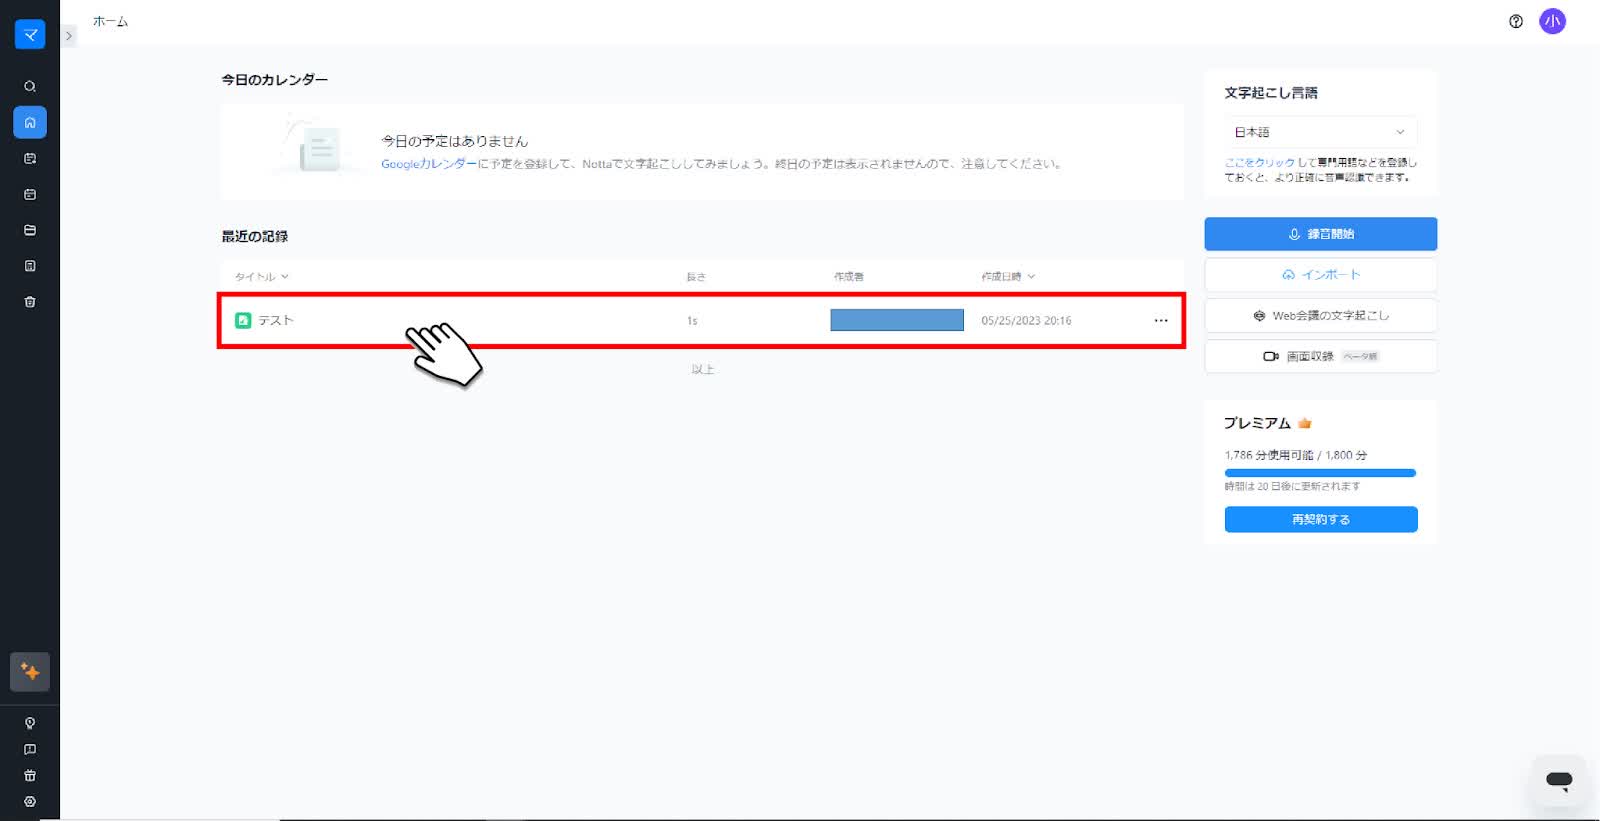Click the Notta logo in sidebar
Image resolution: width=1600 pixels, height=821 pixels.
[x=30, y=35]
